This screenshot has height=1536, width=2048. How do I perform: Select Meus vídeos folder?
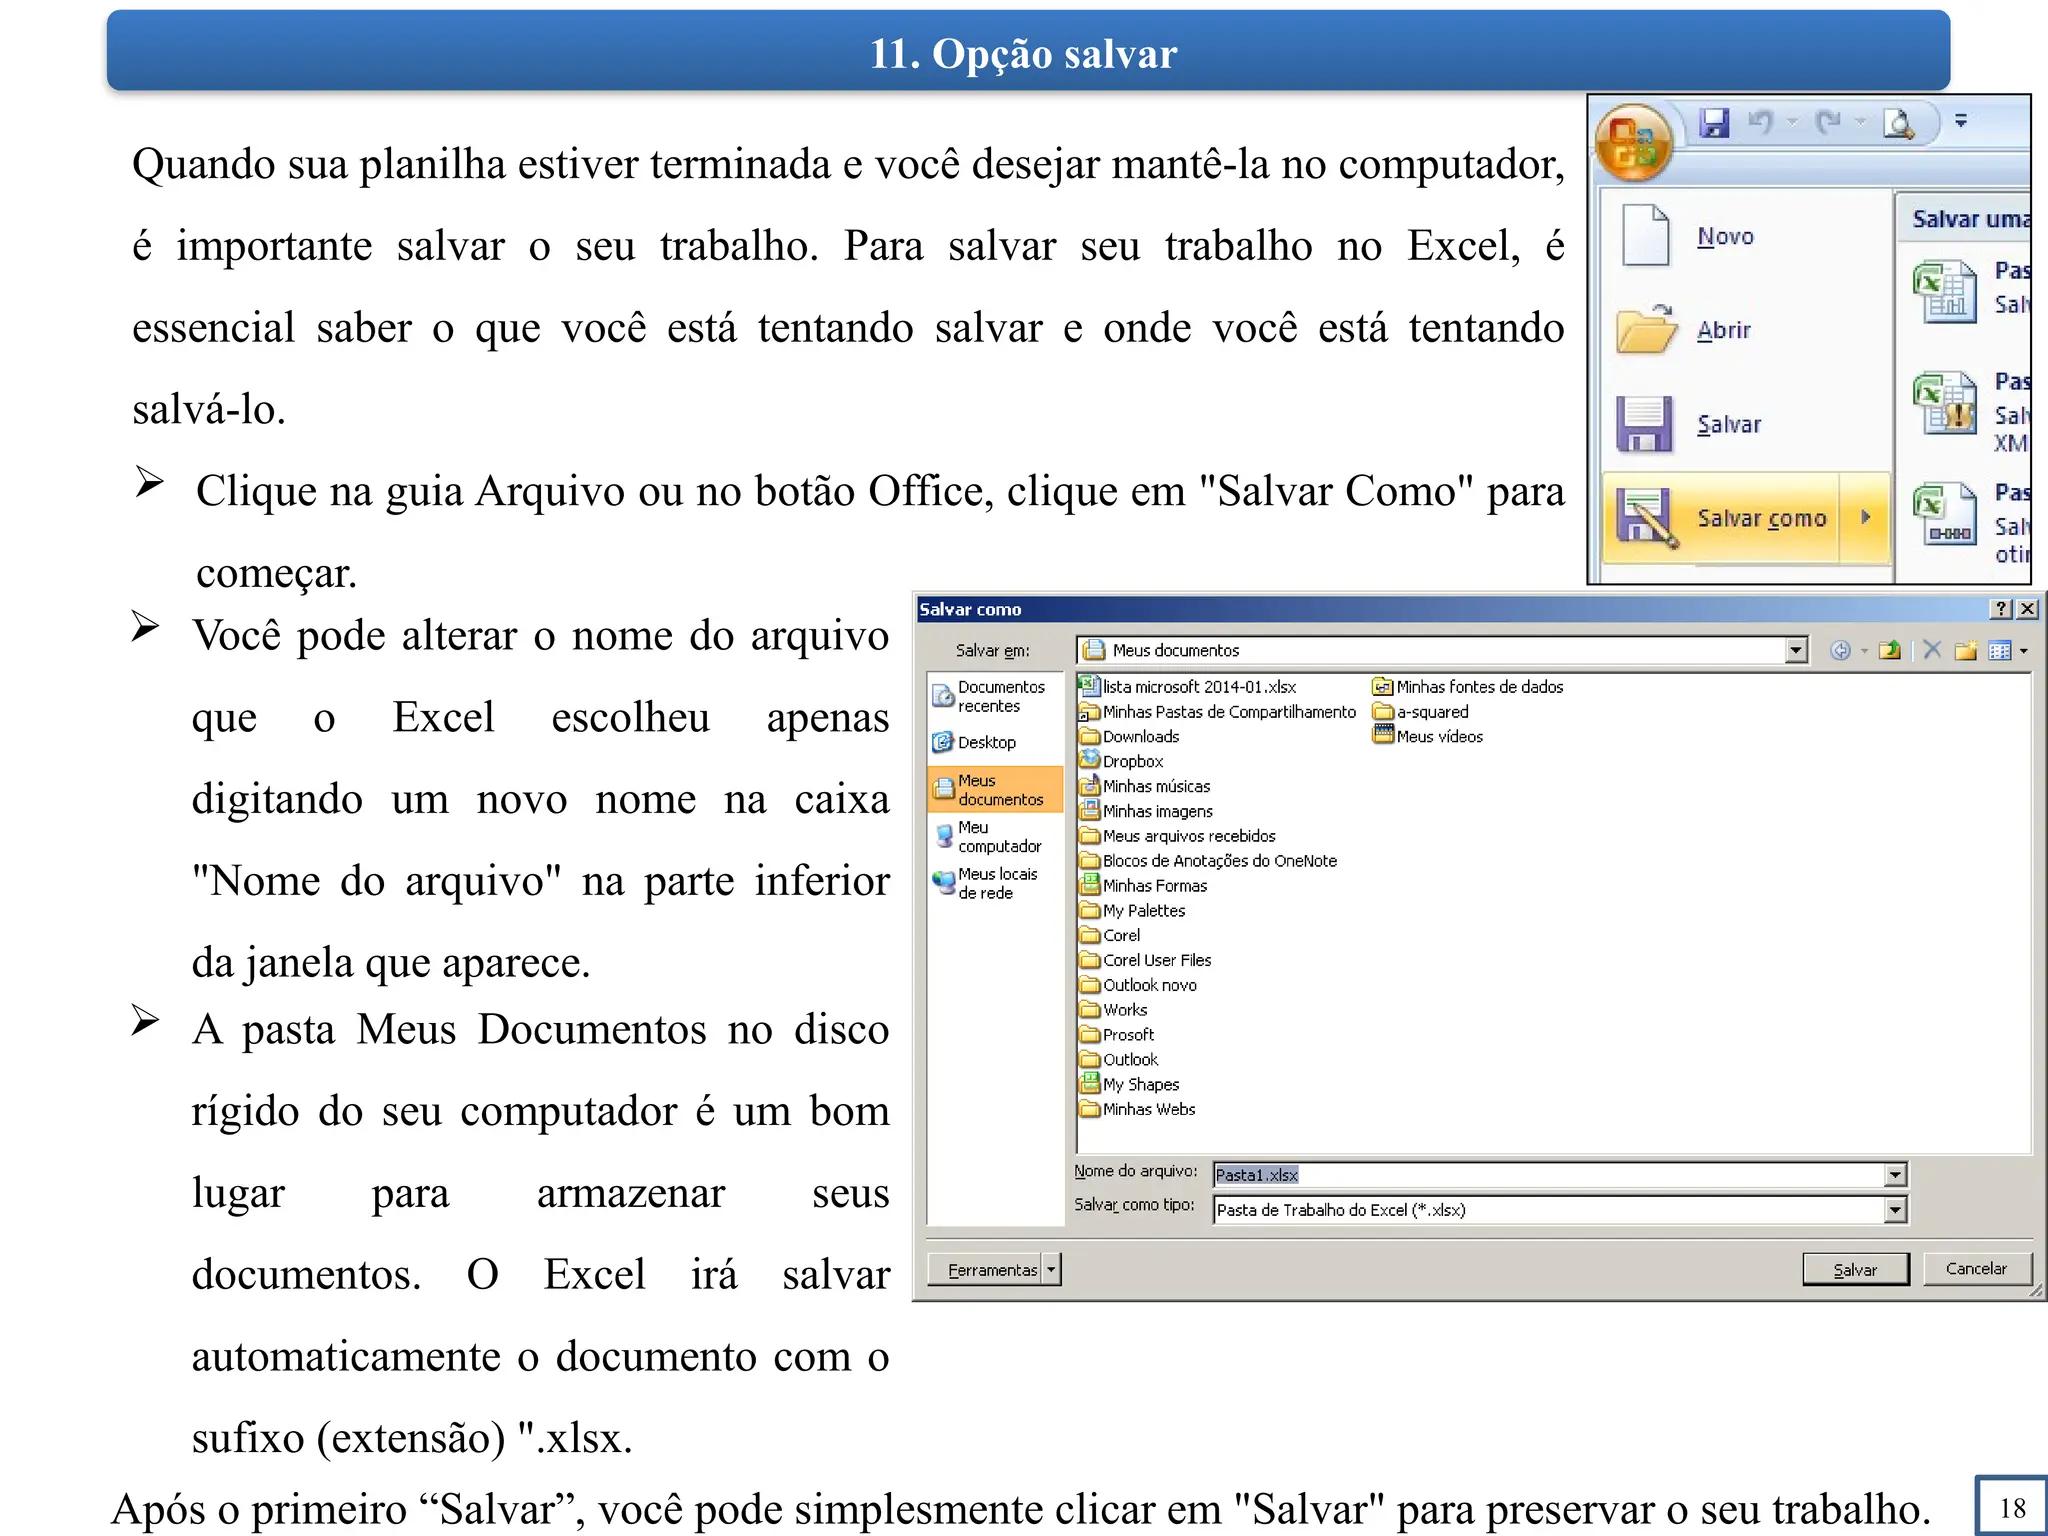(x=1428, y=737)
